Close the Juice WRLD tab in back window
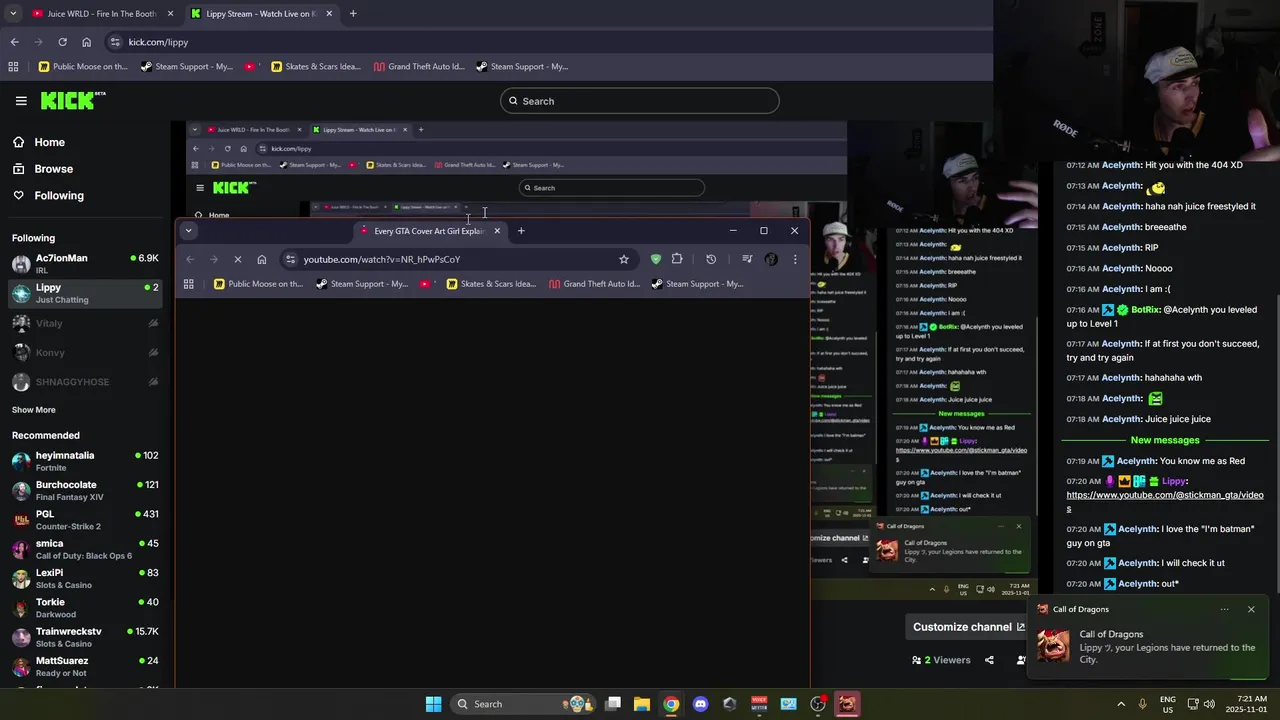This screenshot has width=1280, height=720. coord(170,14)
